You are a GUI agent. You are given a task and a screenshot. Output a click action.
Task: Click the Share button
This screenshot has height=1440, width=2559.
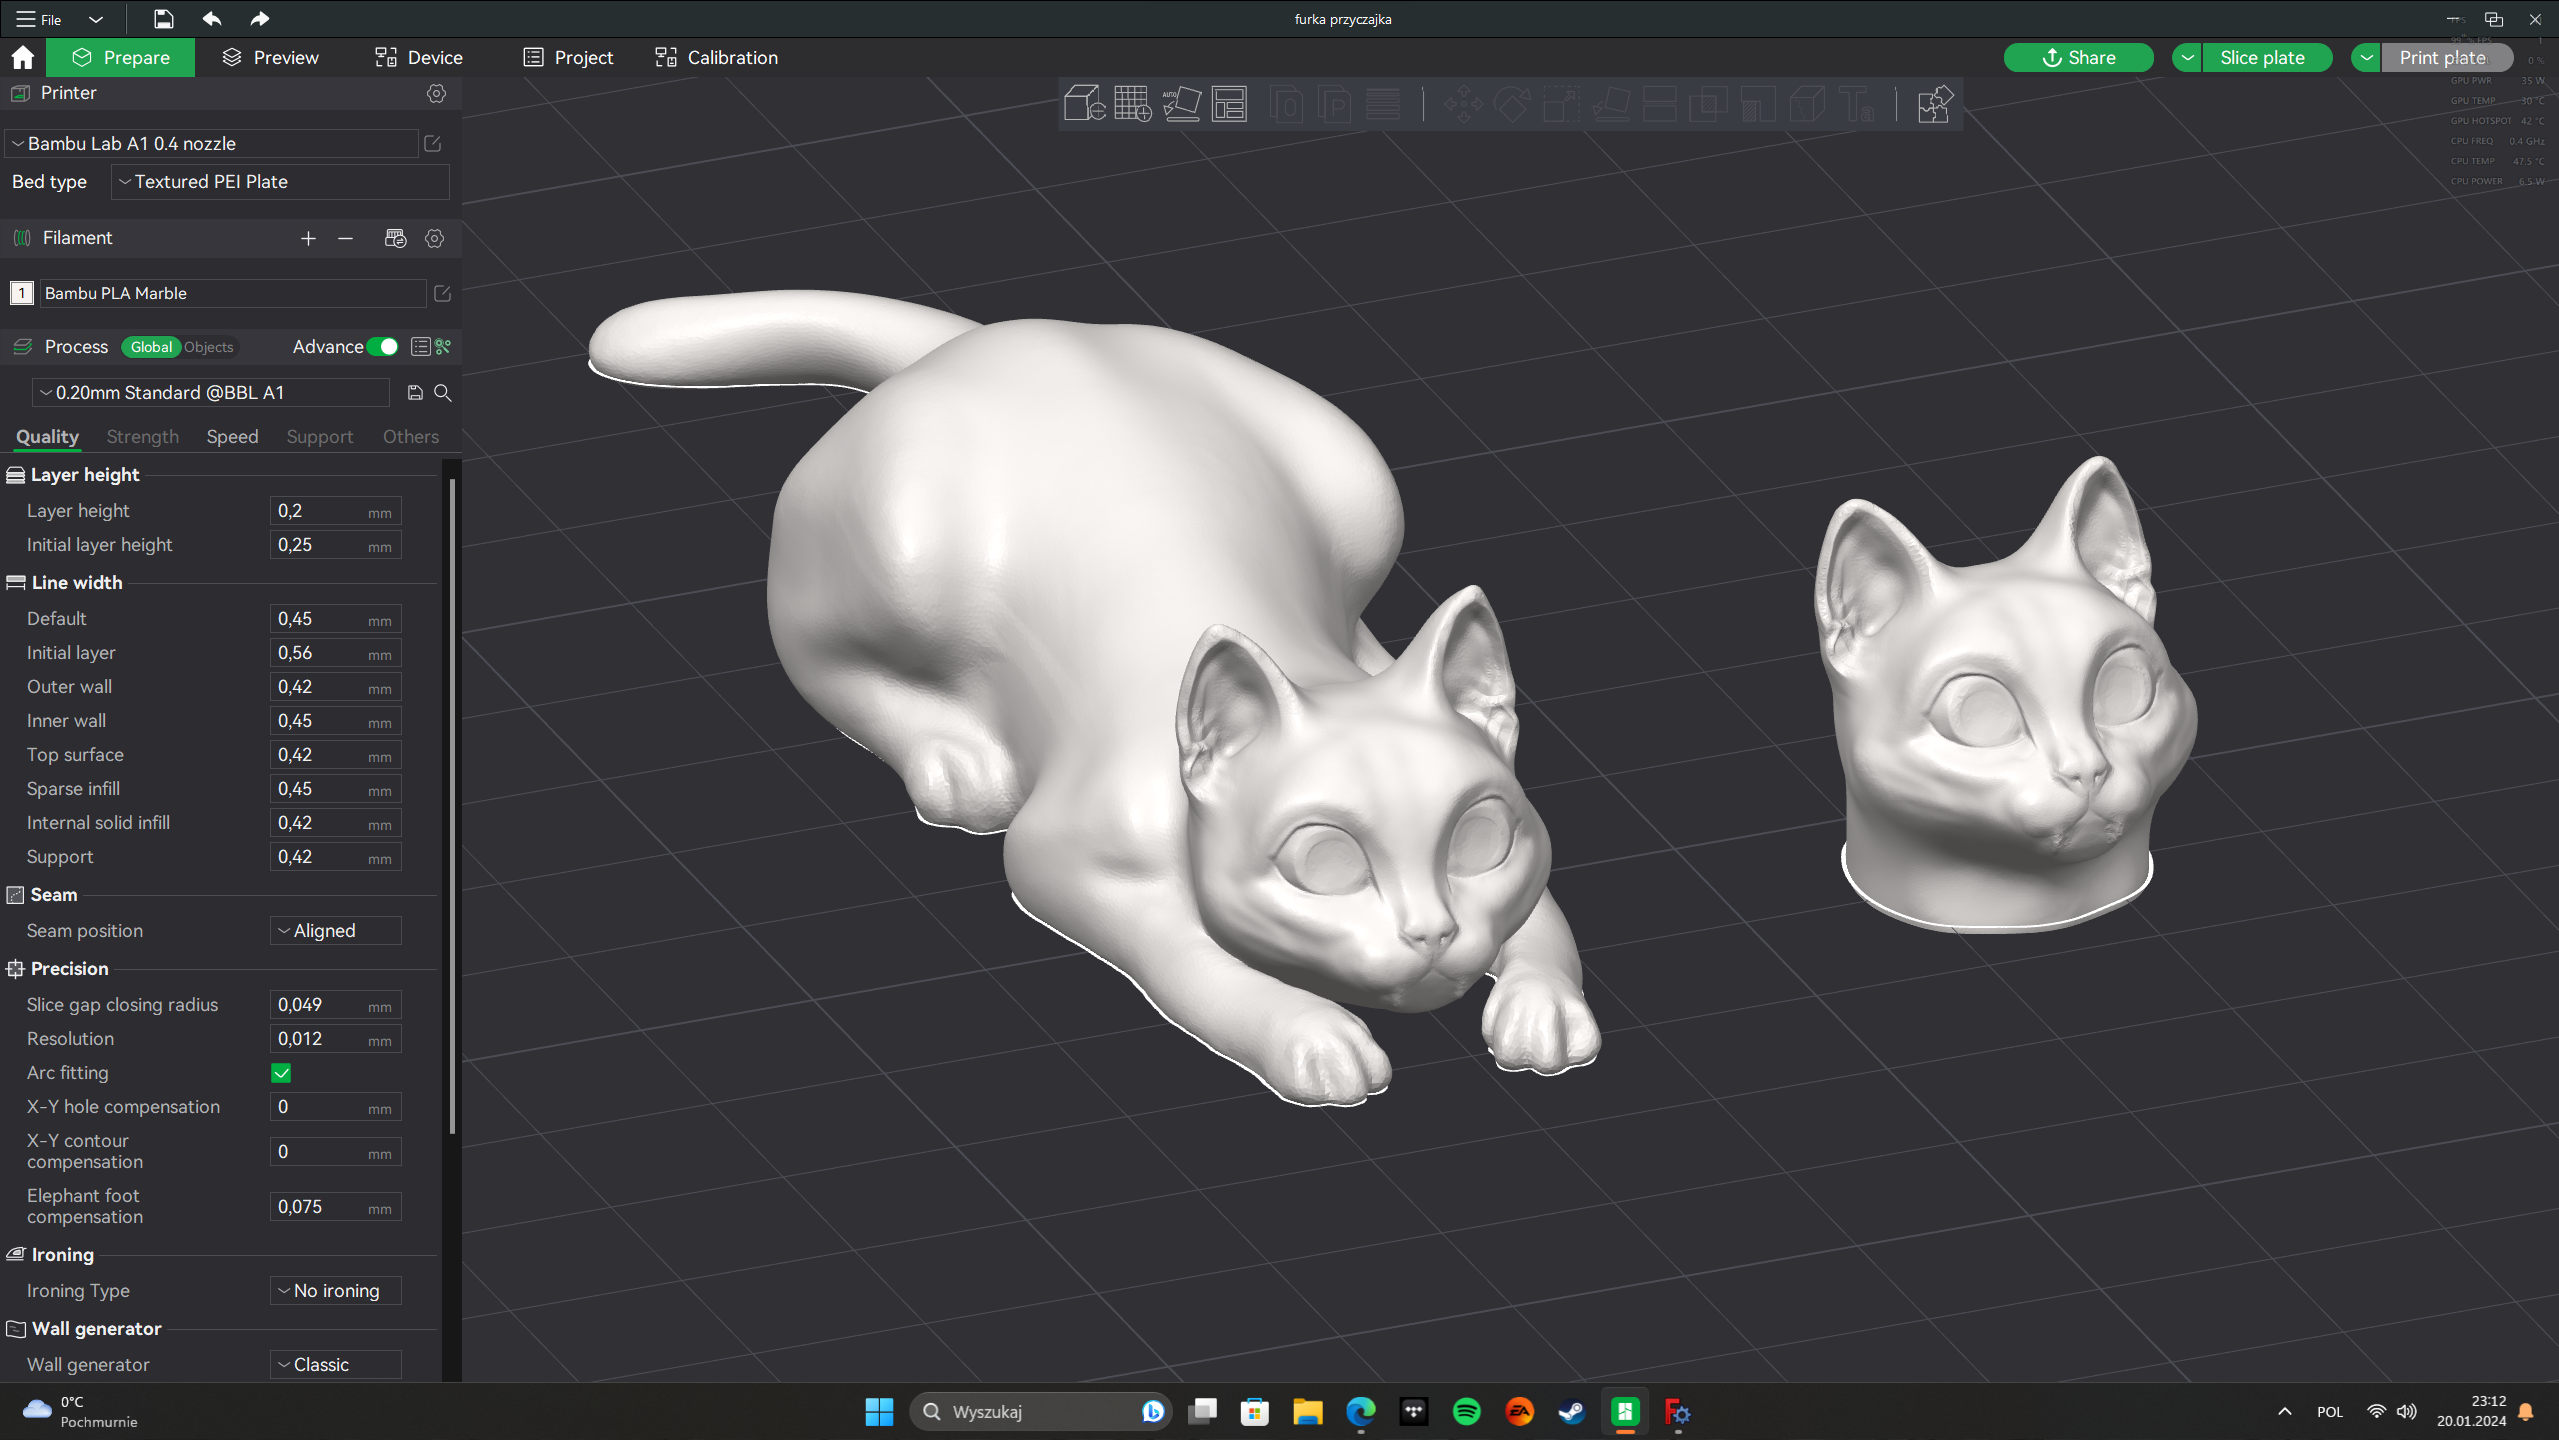2078,58
